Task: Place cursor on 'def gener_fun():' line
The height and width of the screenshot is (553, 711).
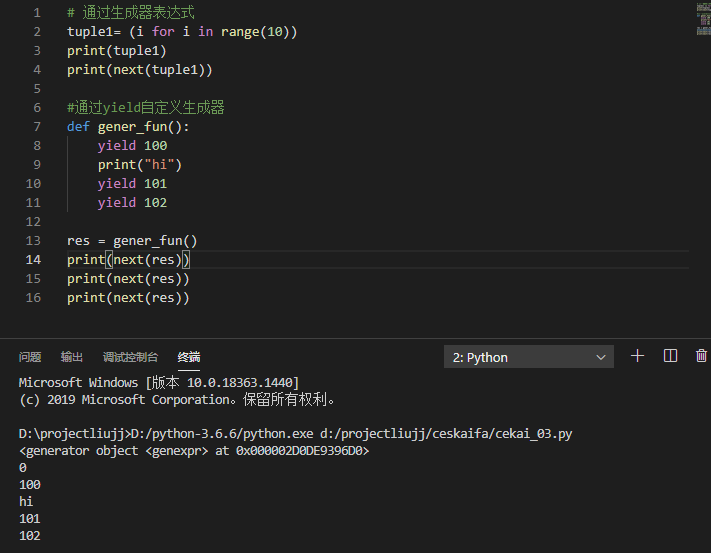Action: [x=128, y=127]
